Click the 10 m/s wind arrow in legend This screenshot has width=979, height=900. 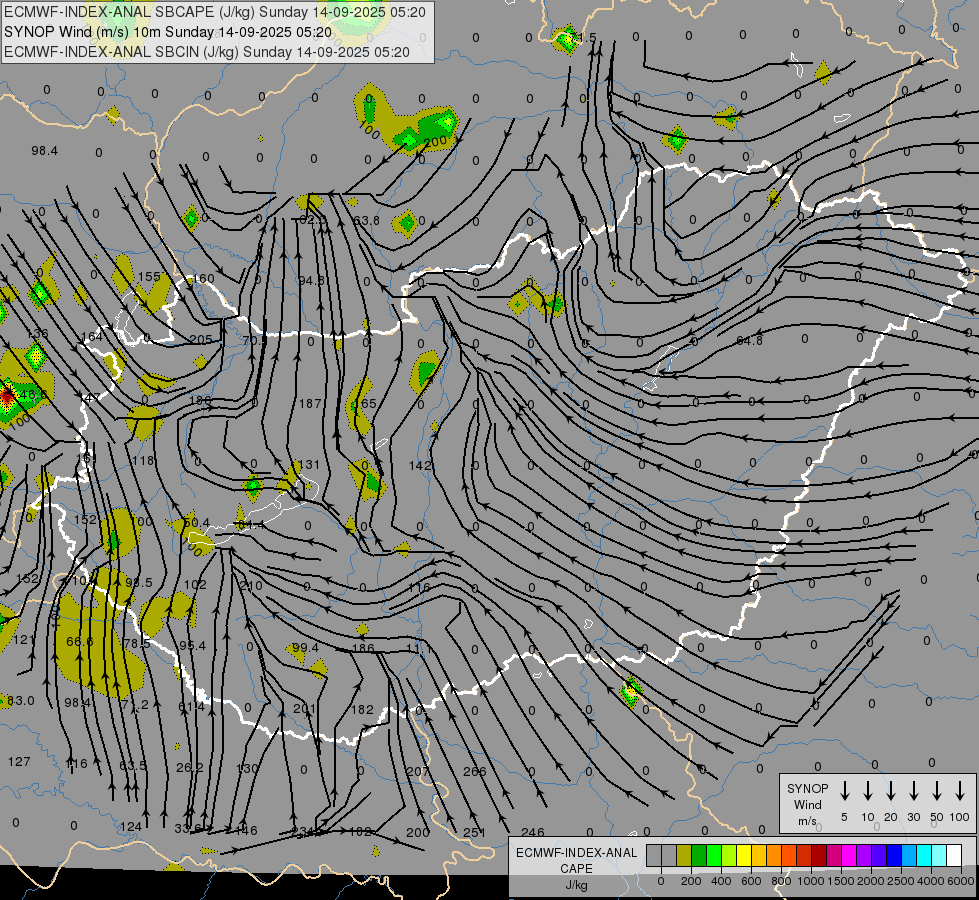click(867, 791)
